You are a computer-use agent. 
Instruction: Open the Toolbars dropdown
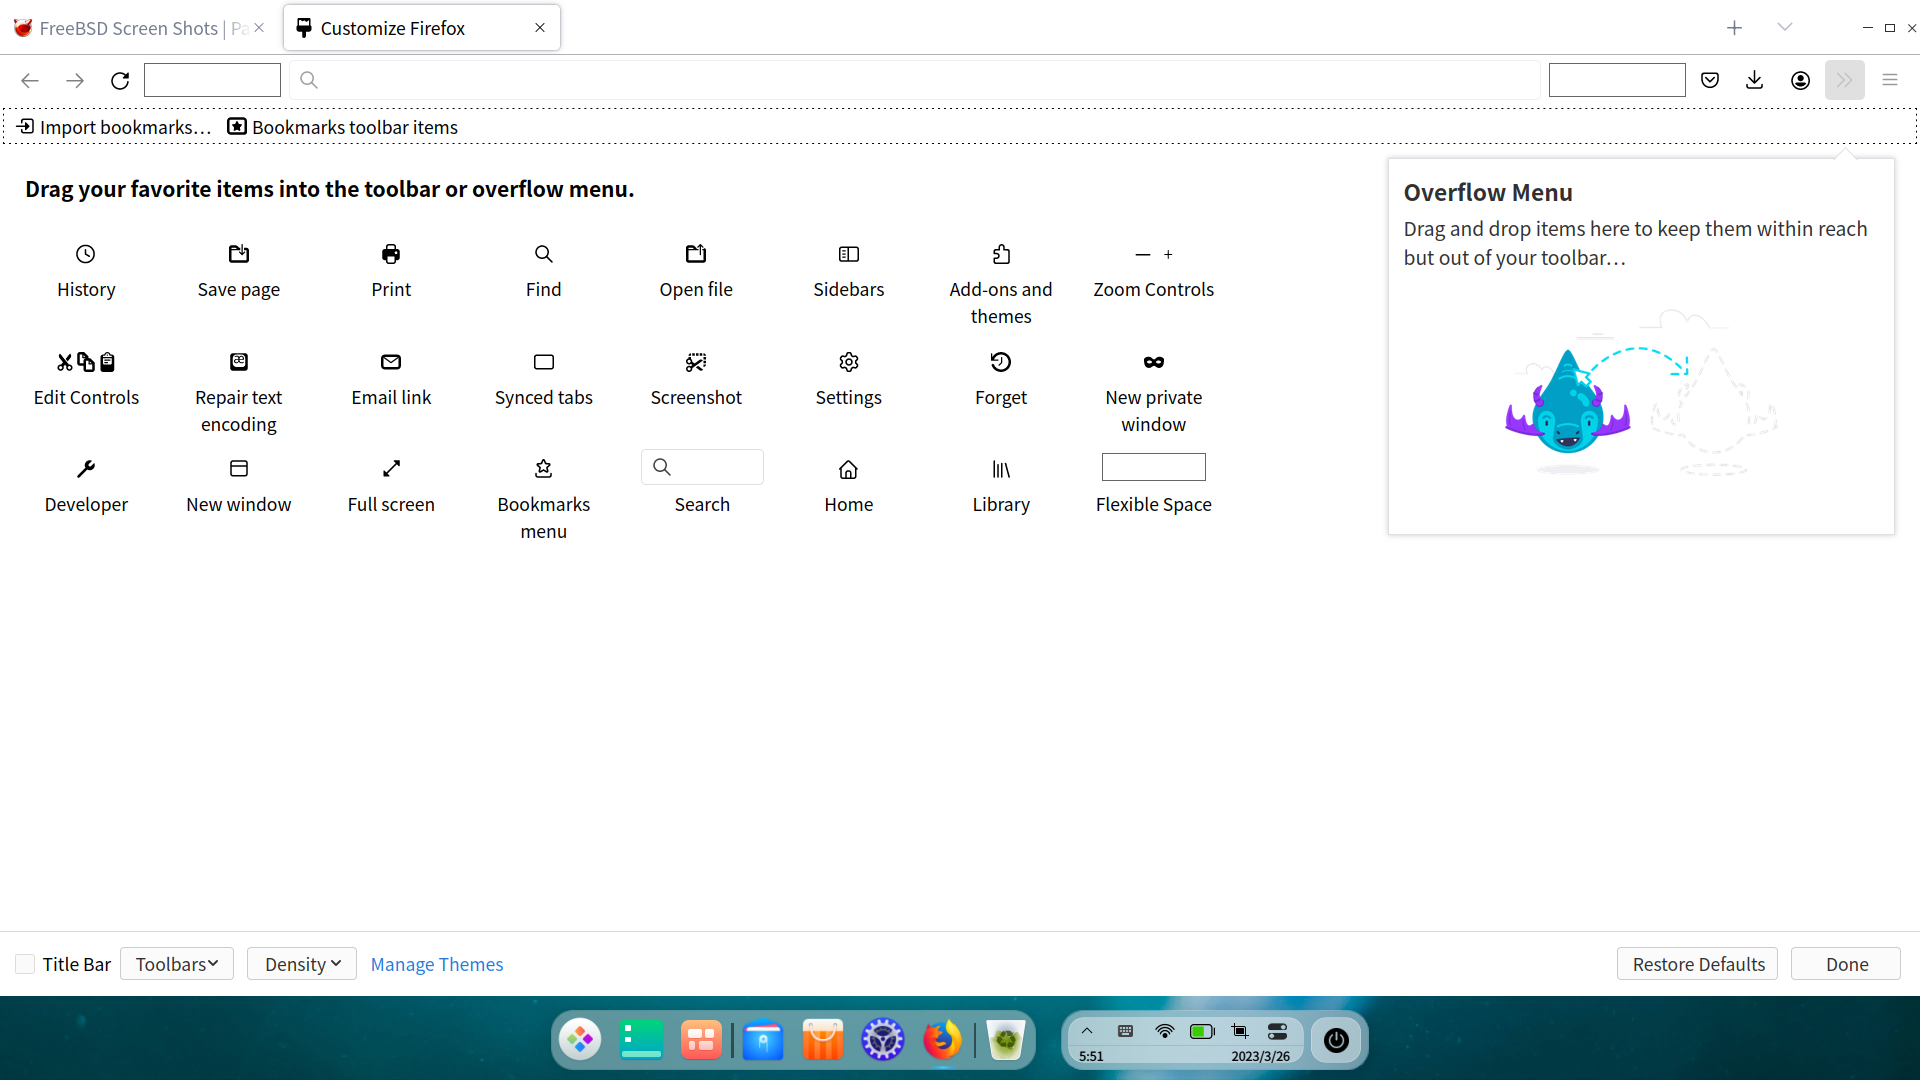click(177, 964)
